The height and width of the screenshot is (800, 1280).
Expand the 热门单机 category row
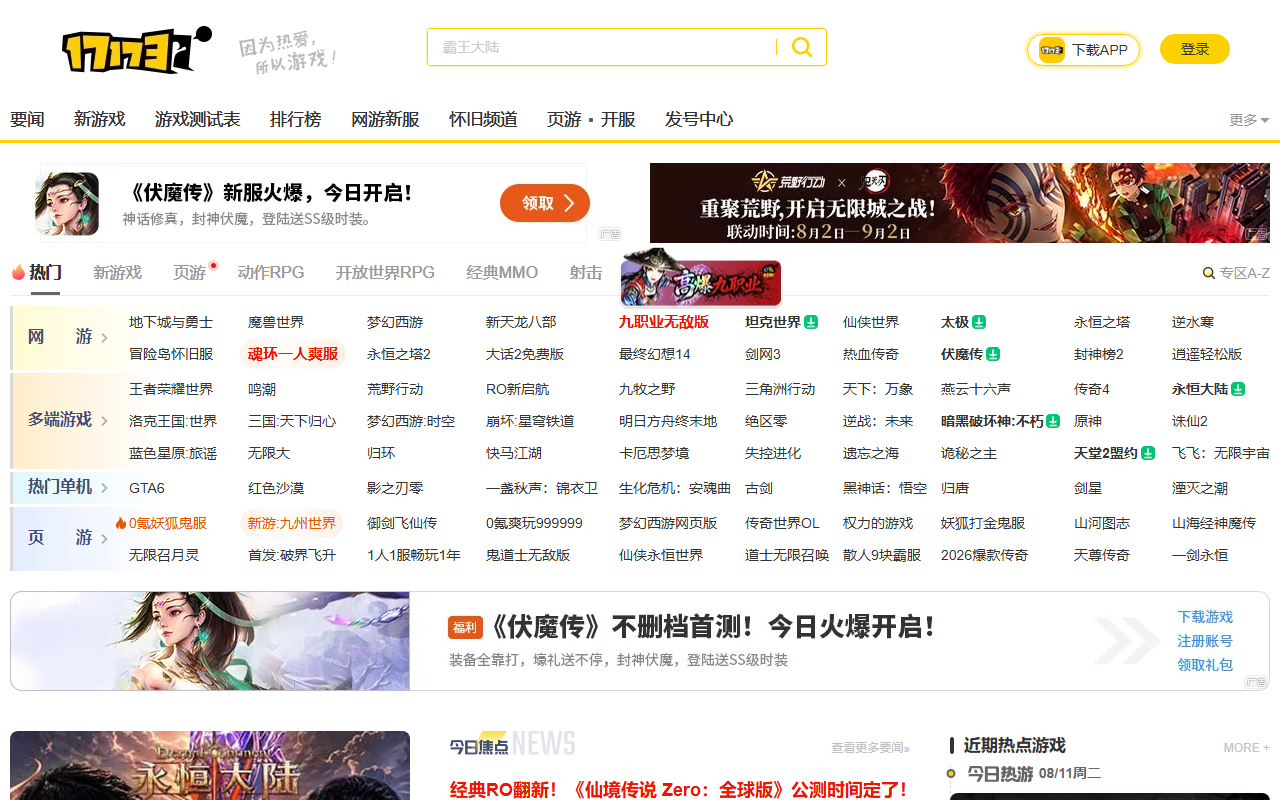[68, 487]
